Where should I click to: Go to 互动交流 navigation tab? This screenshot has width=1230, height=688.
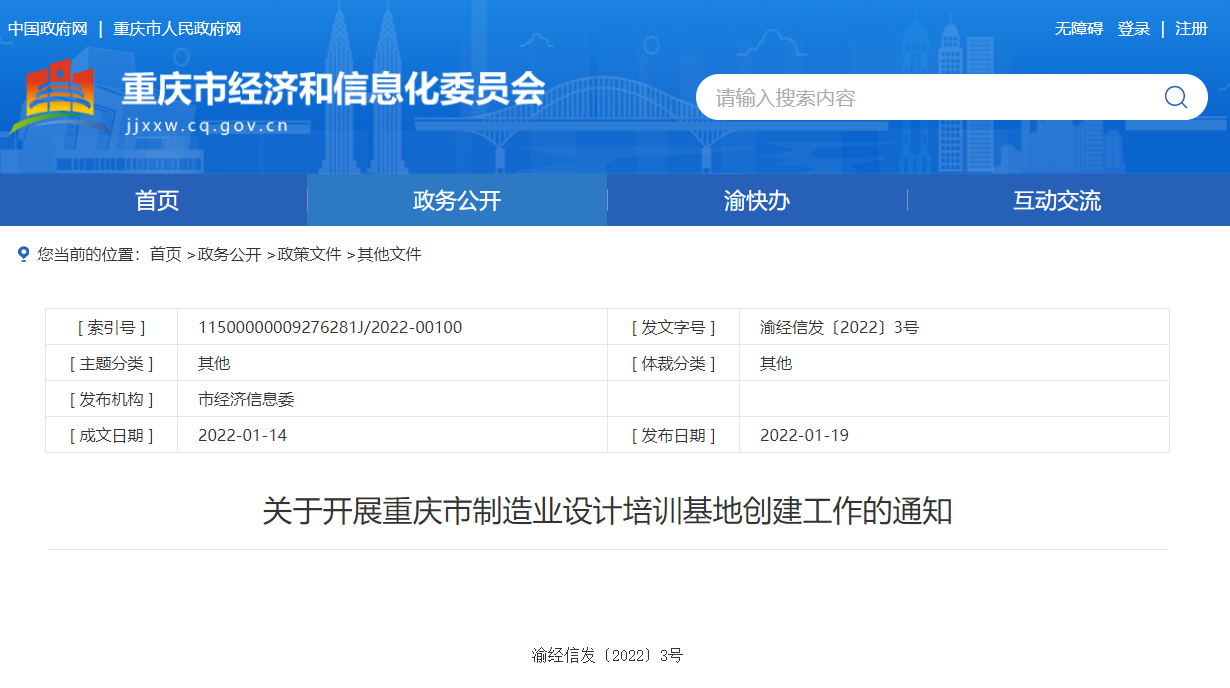click(x=1056, y=201)
